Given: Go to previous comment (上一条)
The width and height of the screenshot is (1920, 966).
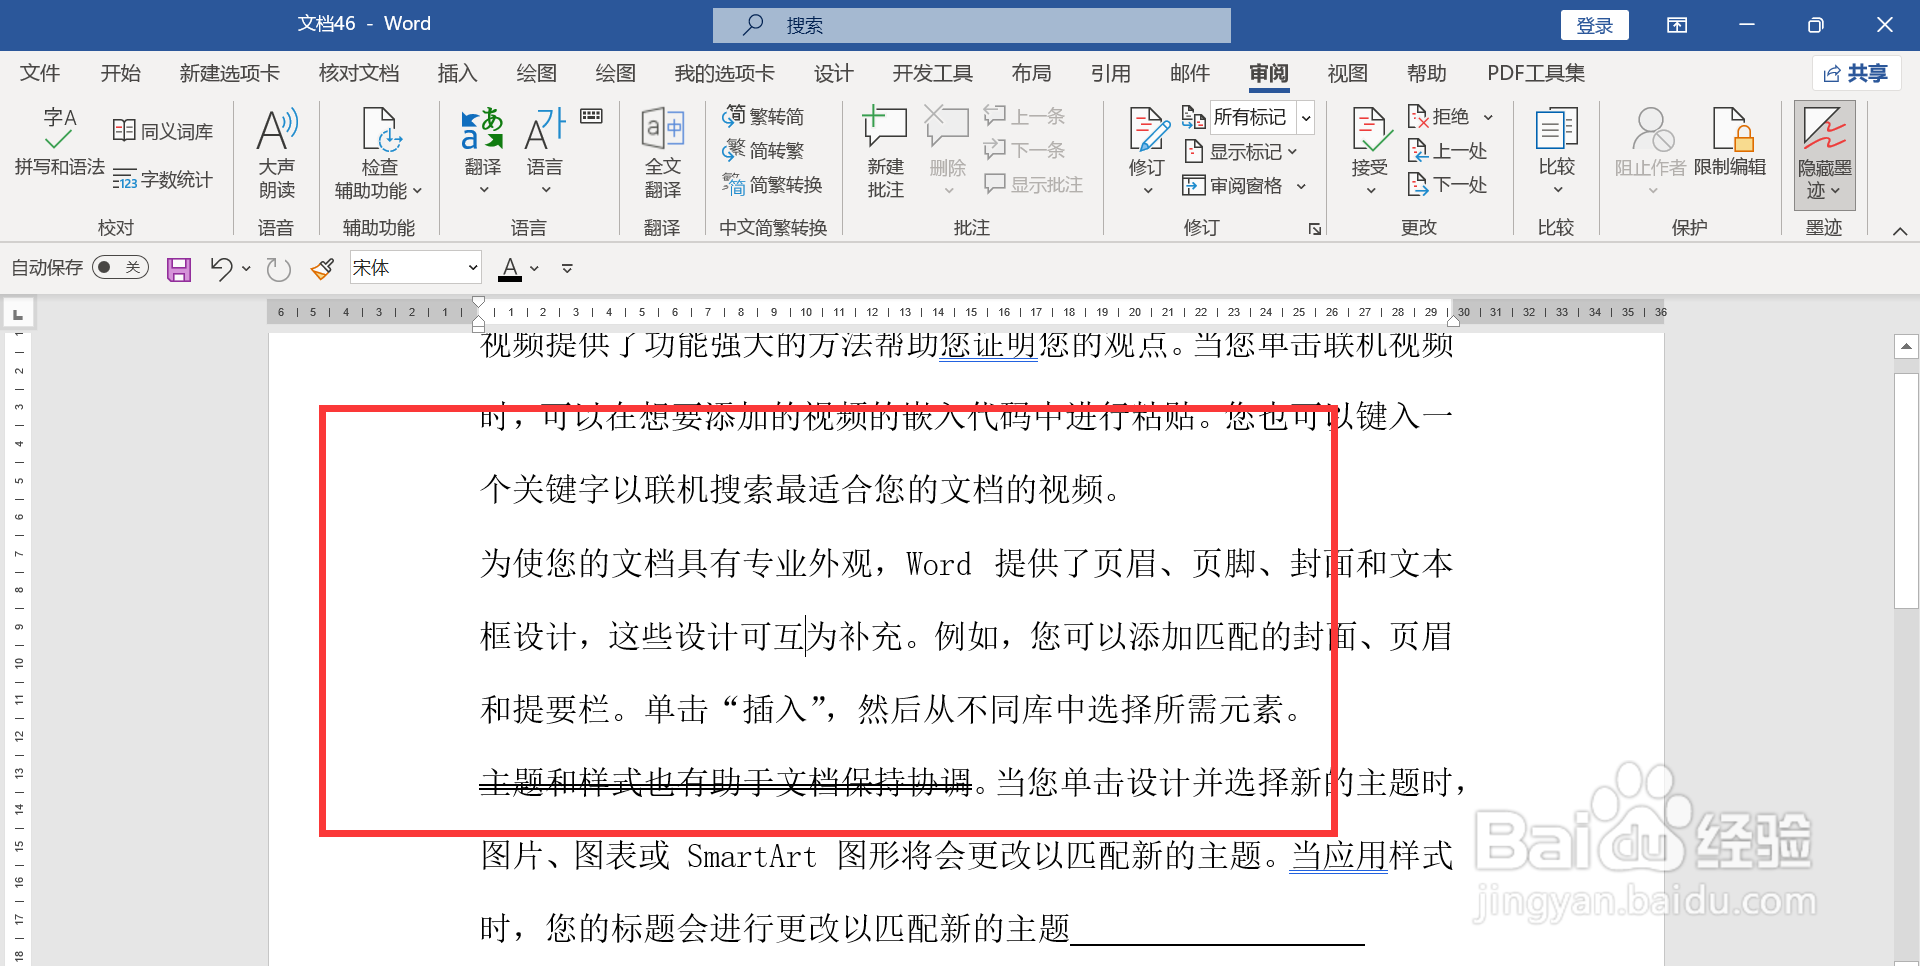Looking at the screenshot, I should click(x=1025, y=116).
